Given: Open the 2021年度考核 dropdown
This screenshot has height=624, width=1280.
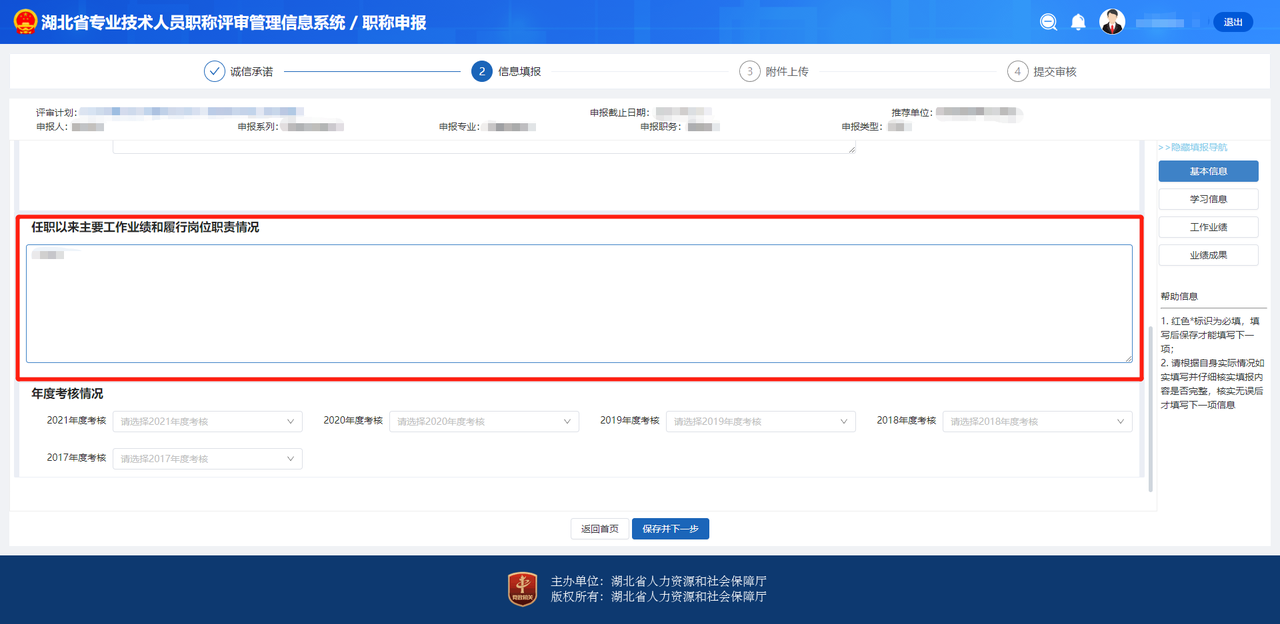Looking at the screenshot, I should coord(207,421).
